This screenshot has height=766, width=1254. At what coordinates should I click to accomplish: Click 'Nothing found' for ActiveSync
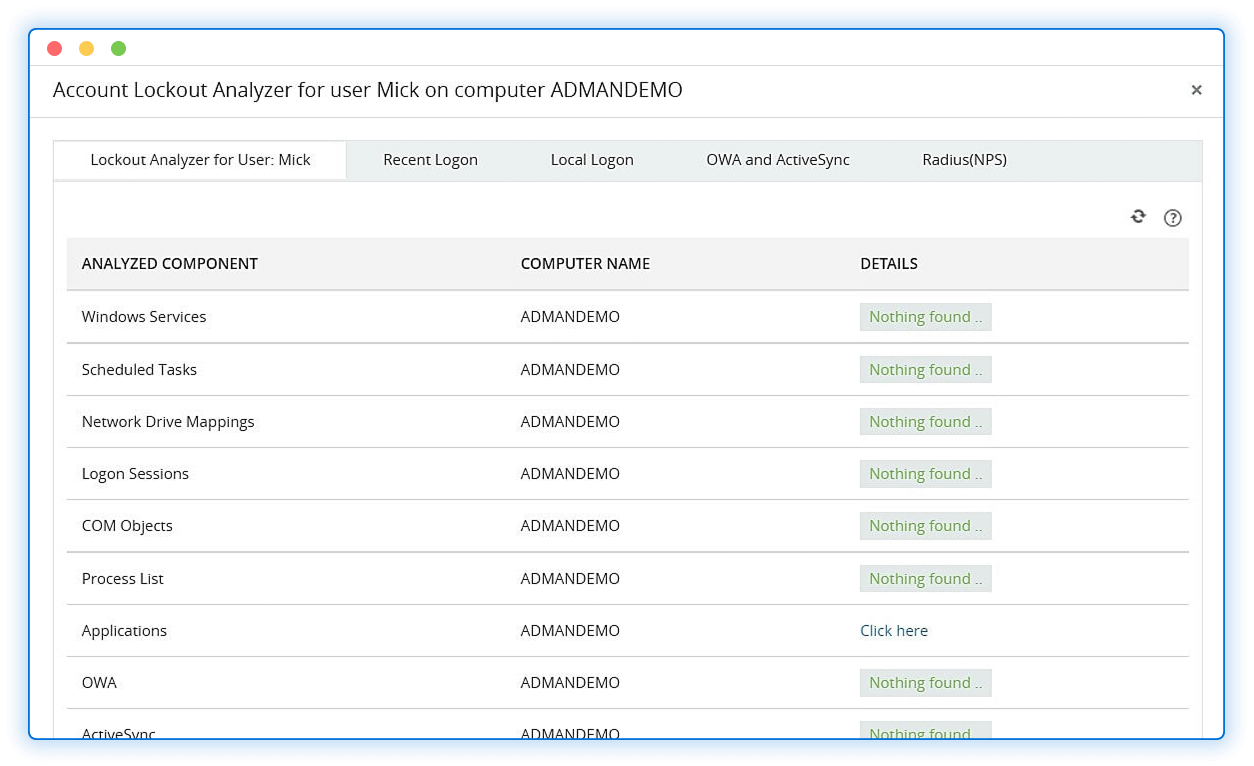pos(925,733)
